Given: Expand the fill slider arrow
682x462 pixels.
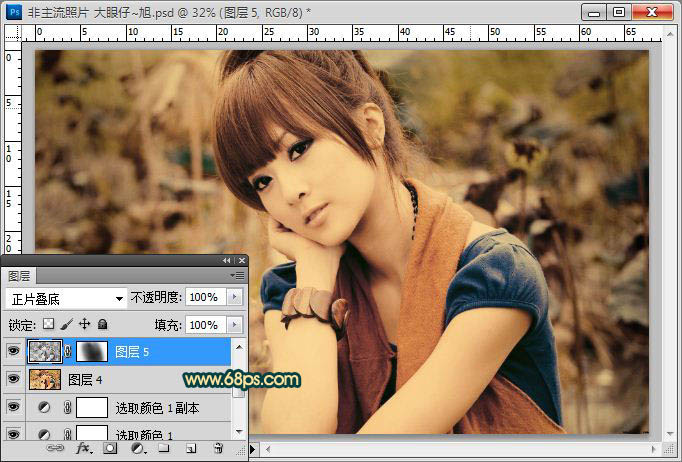Looking at the screenshot, I should pyautogui.click(x=234, y=325).
